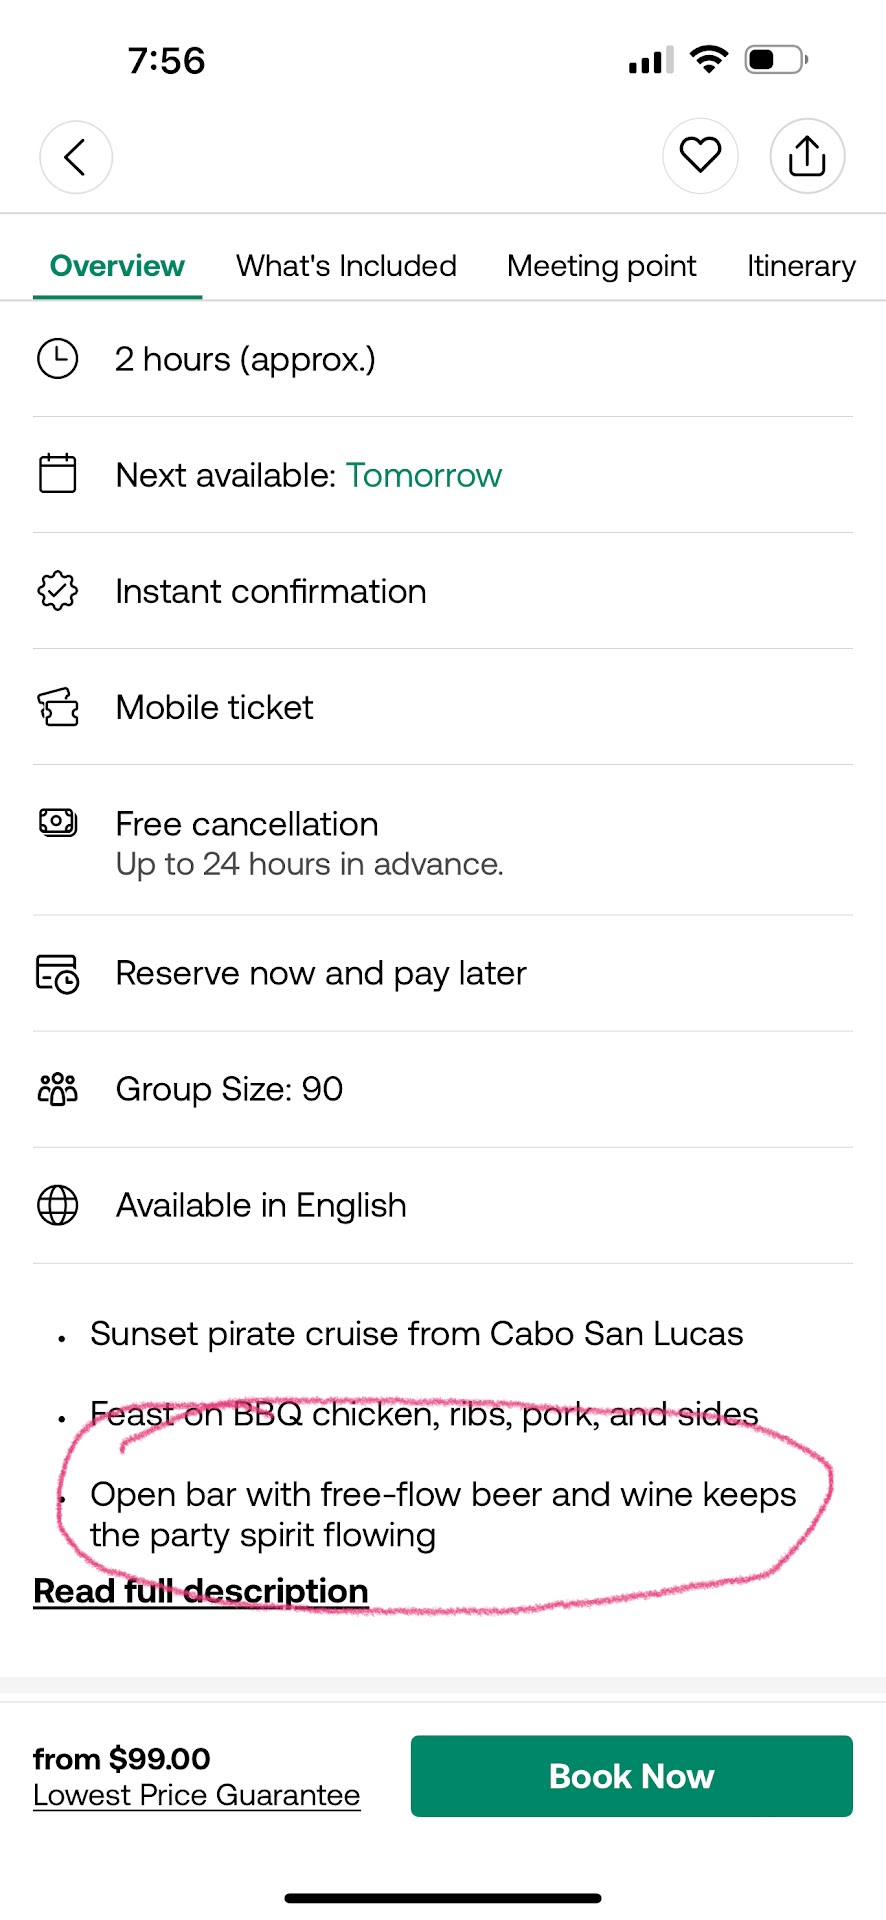Click the mobile ticket icon
Screen dimensions: 886x1920
pyautogui.click(x=58, y=707)
